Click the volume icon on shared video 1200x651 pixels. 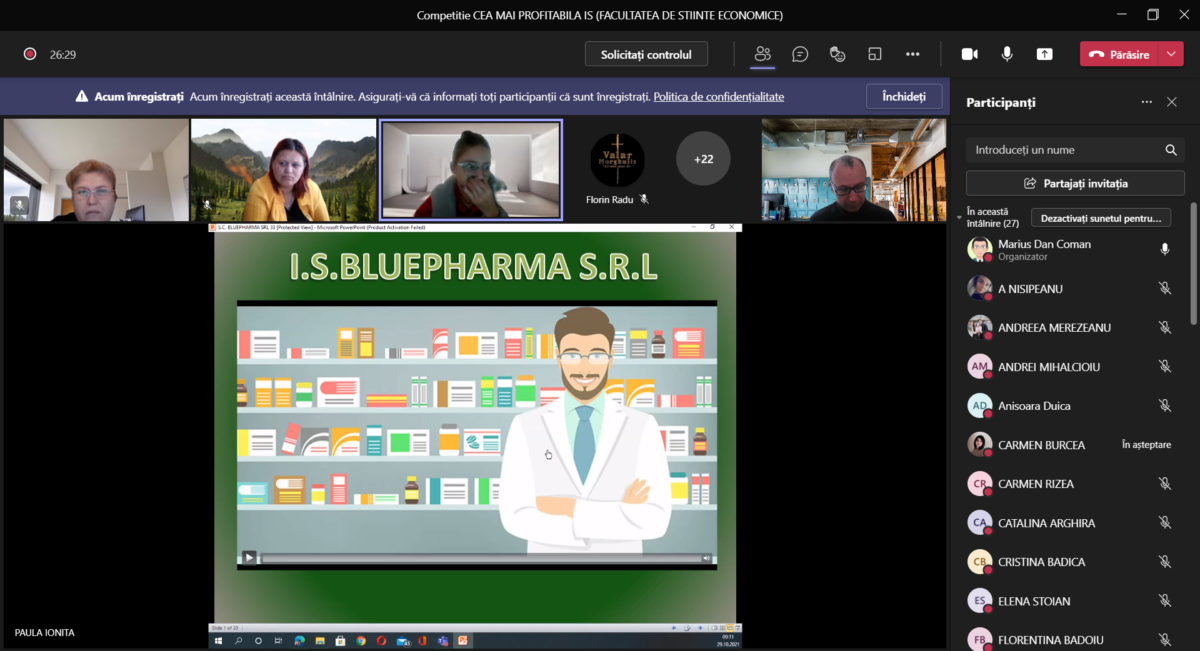click(x=706, y=558)
